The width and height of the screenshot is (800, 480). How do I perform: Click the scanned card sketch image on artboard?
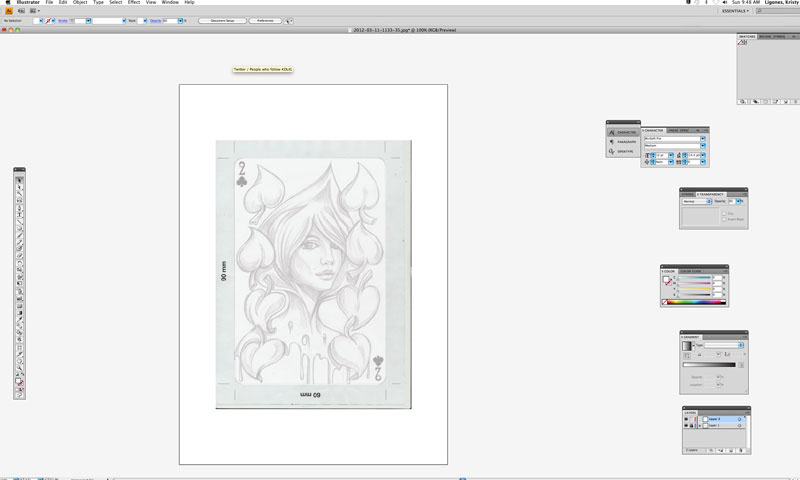pyautogui.click(x=313, y=274)
